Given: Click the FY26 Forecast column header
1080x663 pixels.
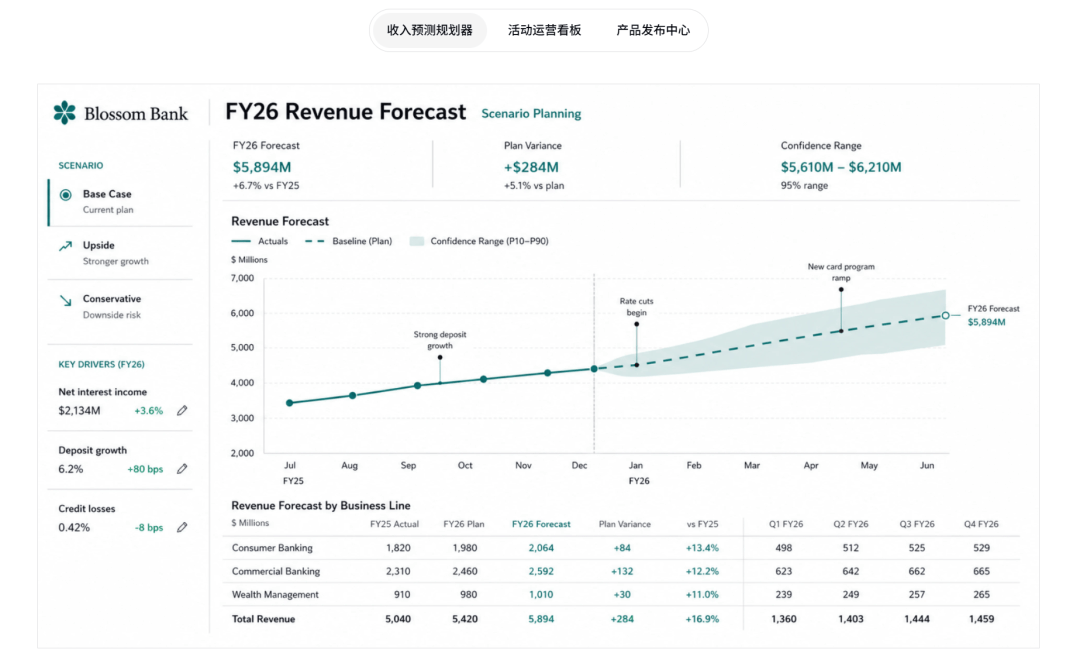Looking at the screenshot, I should [x=541, y=524].
